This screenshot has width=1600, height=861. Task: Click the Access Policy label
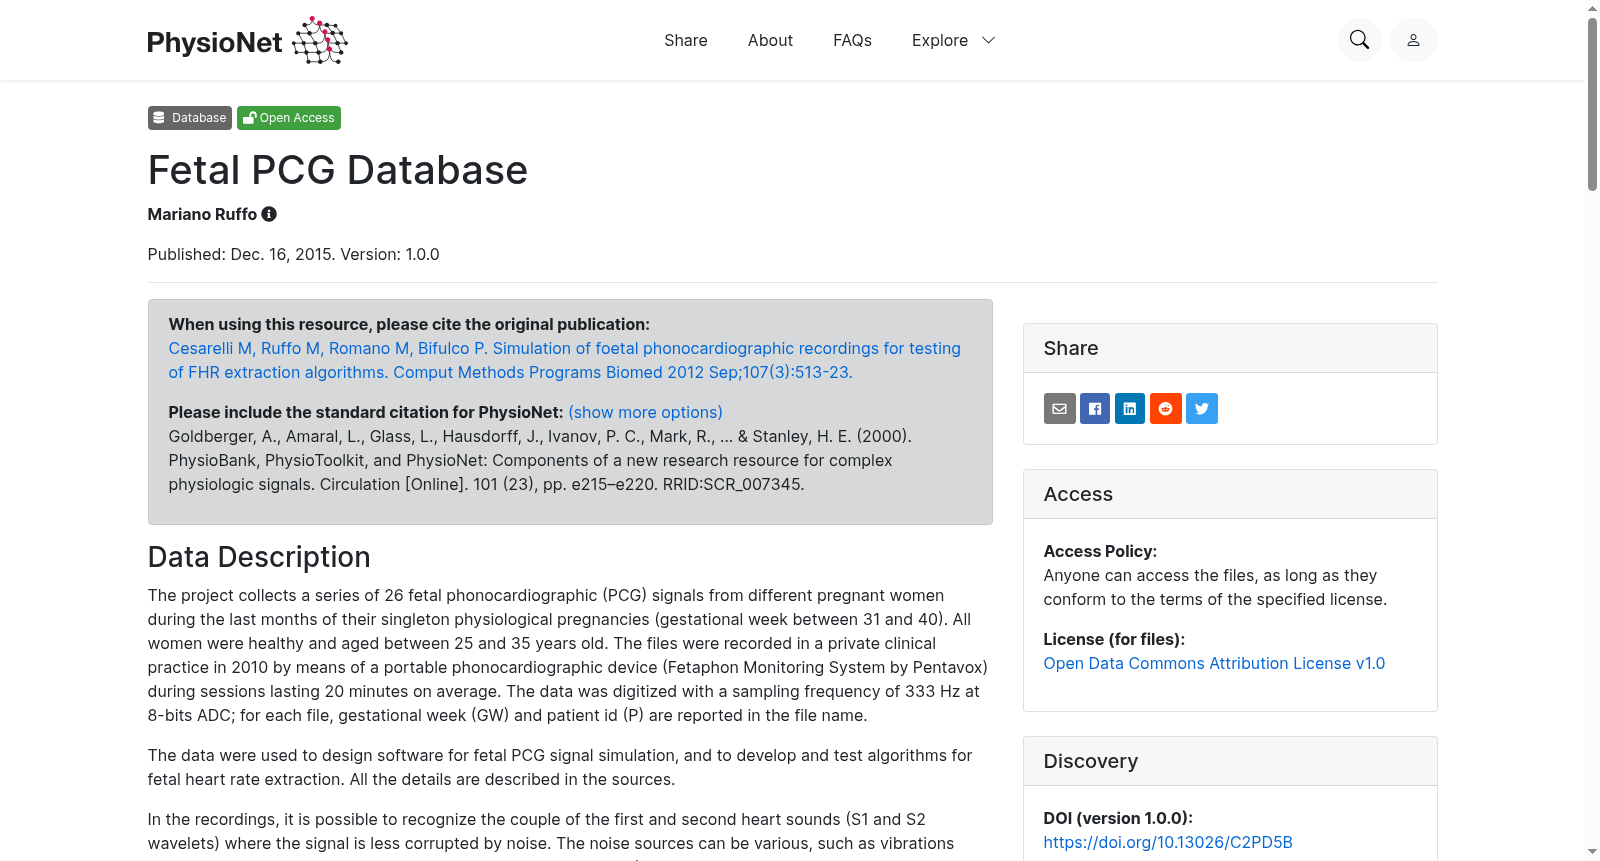(x=1100, y=551)
